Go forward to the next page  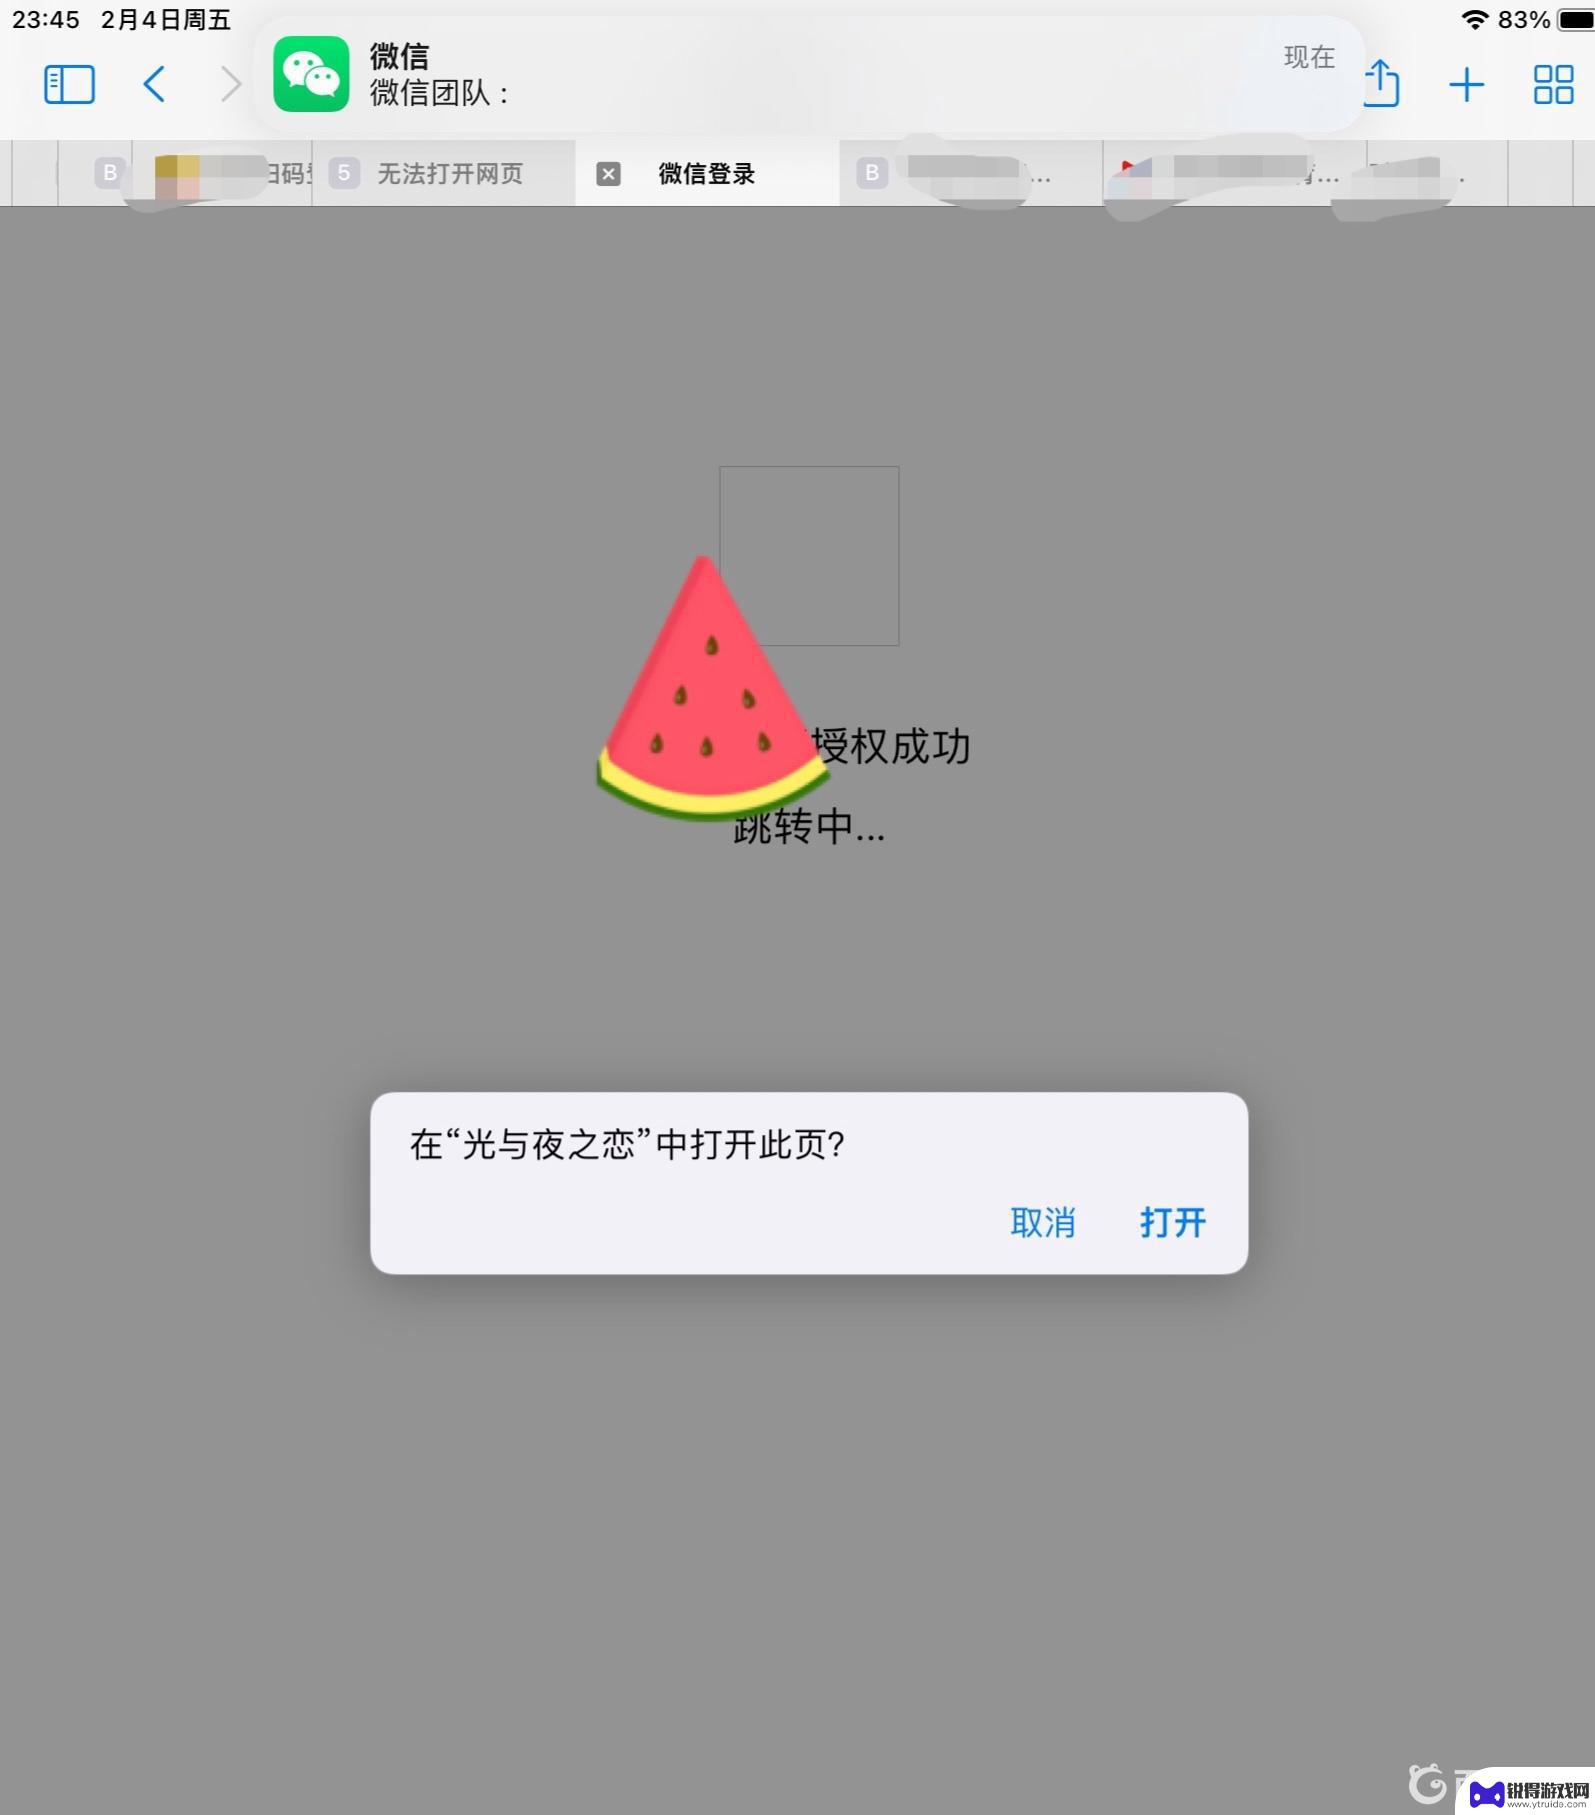[231, 84]
